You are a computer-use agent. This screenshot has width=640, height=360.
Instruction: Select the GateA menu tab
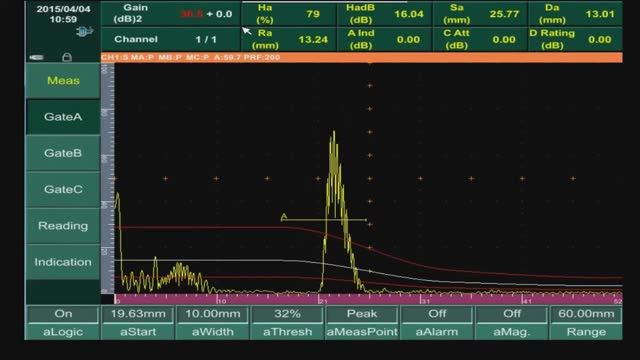[x=63, y=117]
